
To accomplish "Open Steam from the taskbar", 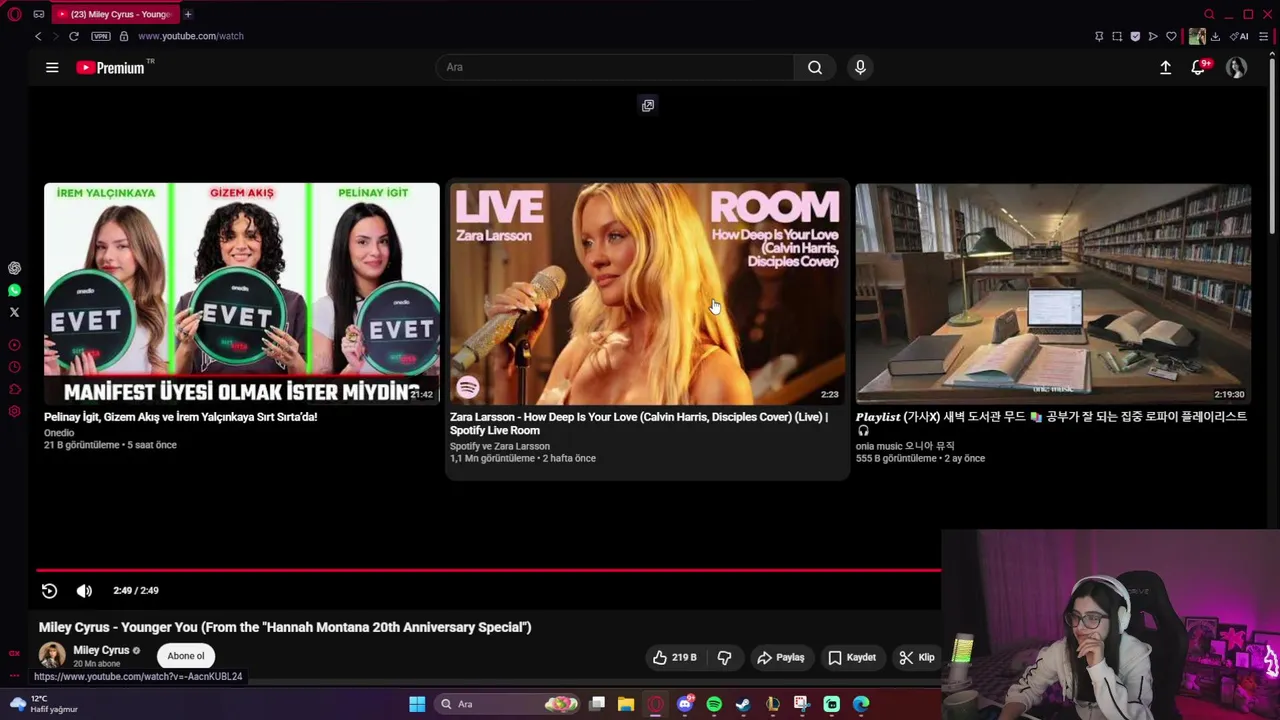I will pos(743,704).
